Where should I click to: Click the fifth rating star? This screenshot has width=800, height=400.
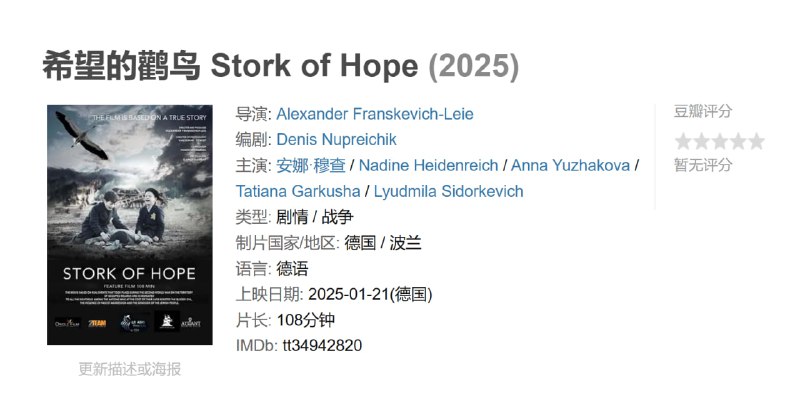click(755, 141)
